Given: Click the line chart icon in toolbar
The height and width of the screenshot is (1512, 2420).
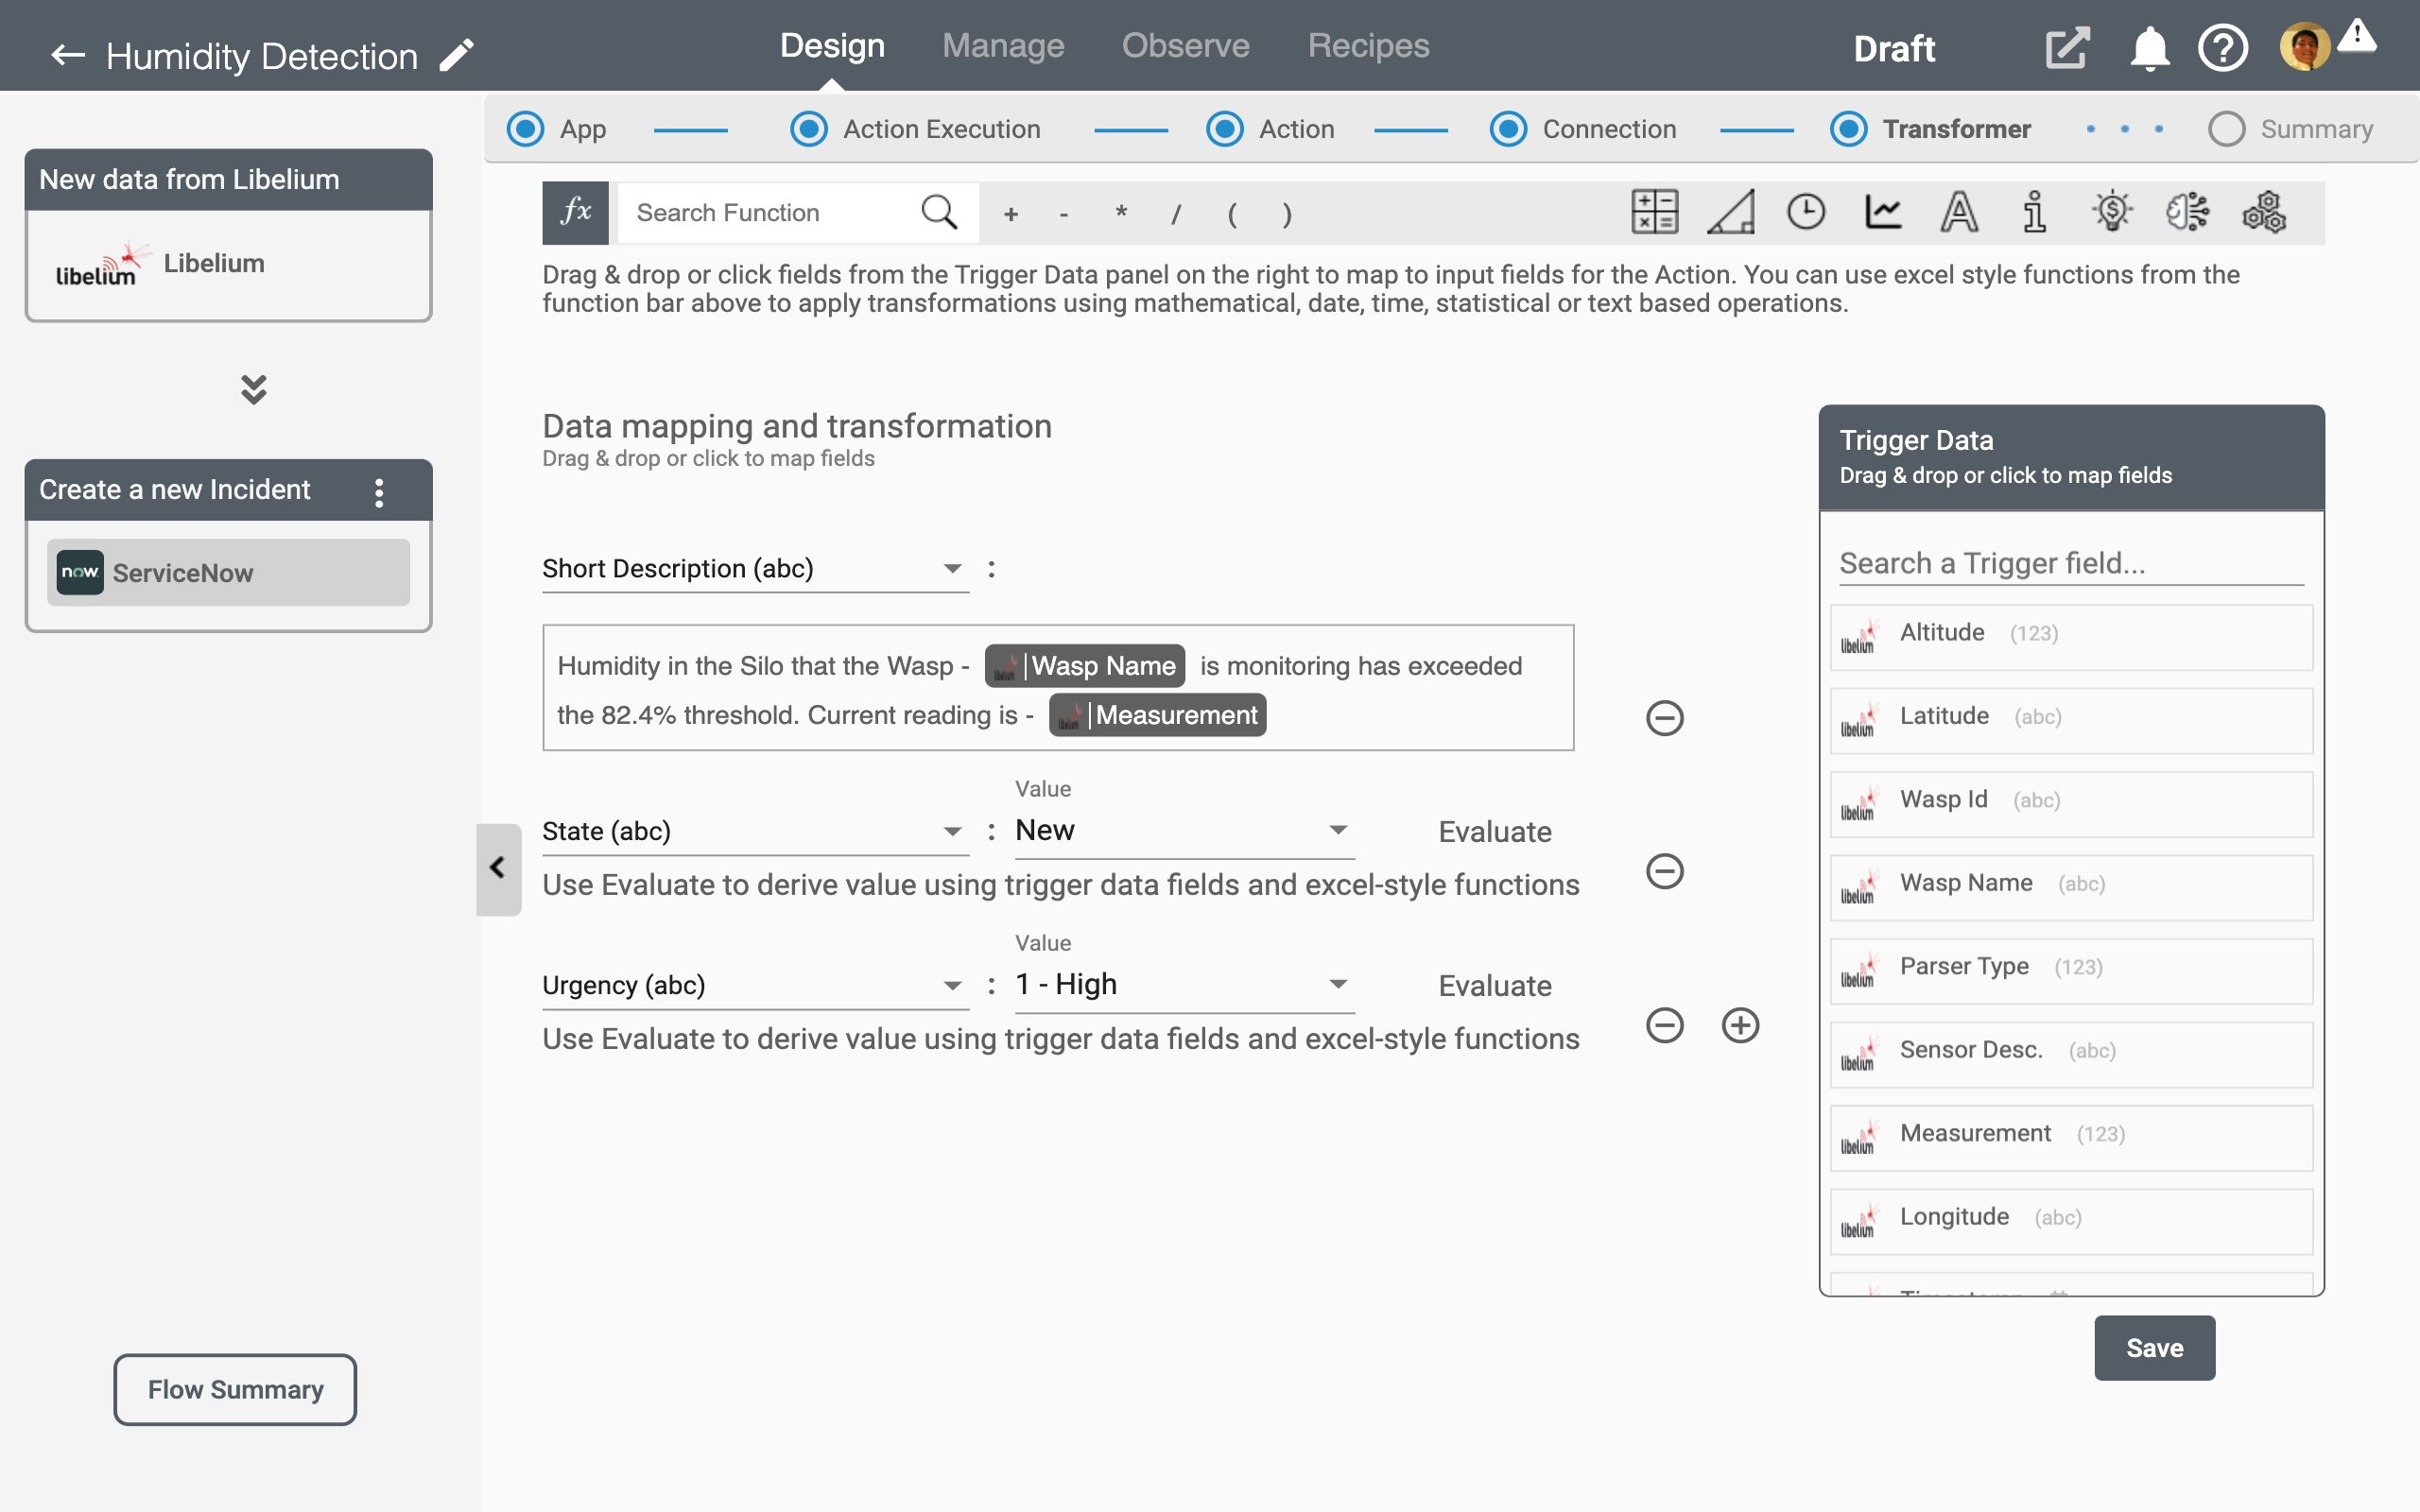Looking at the screenshot, I should pyautogui.click(x=1883, y=211).
